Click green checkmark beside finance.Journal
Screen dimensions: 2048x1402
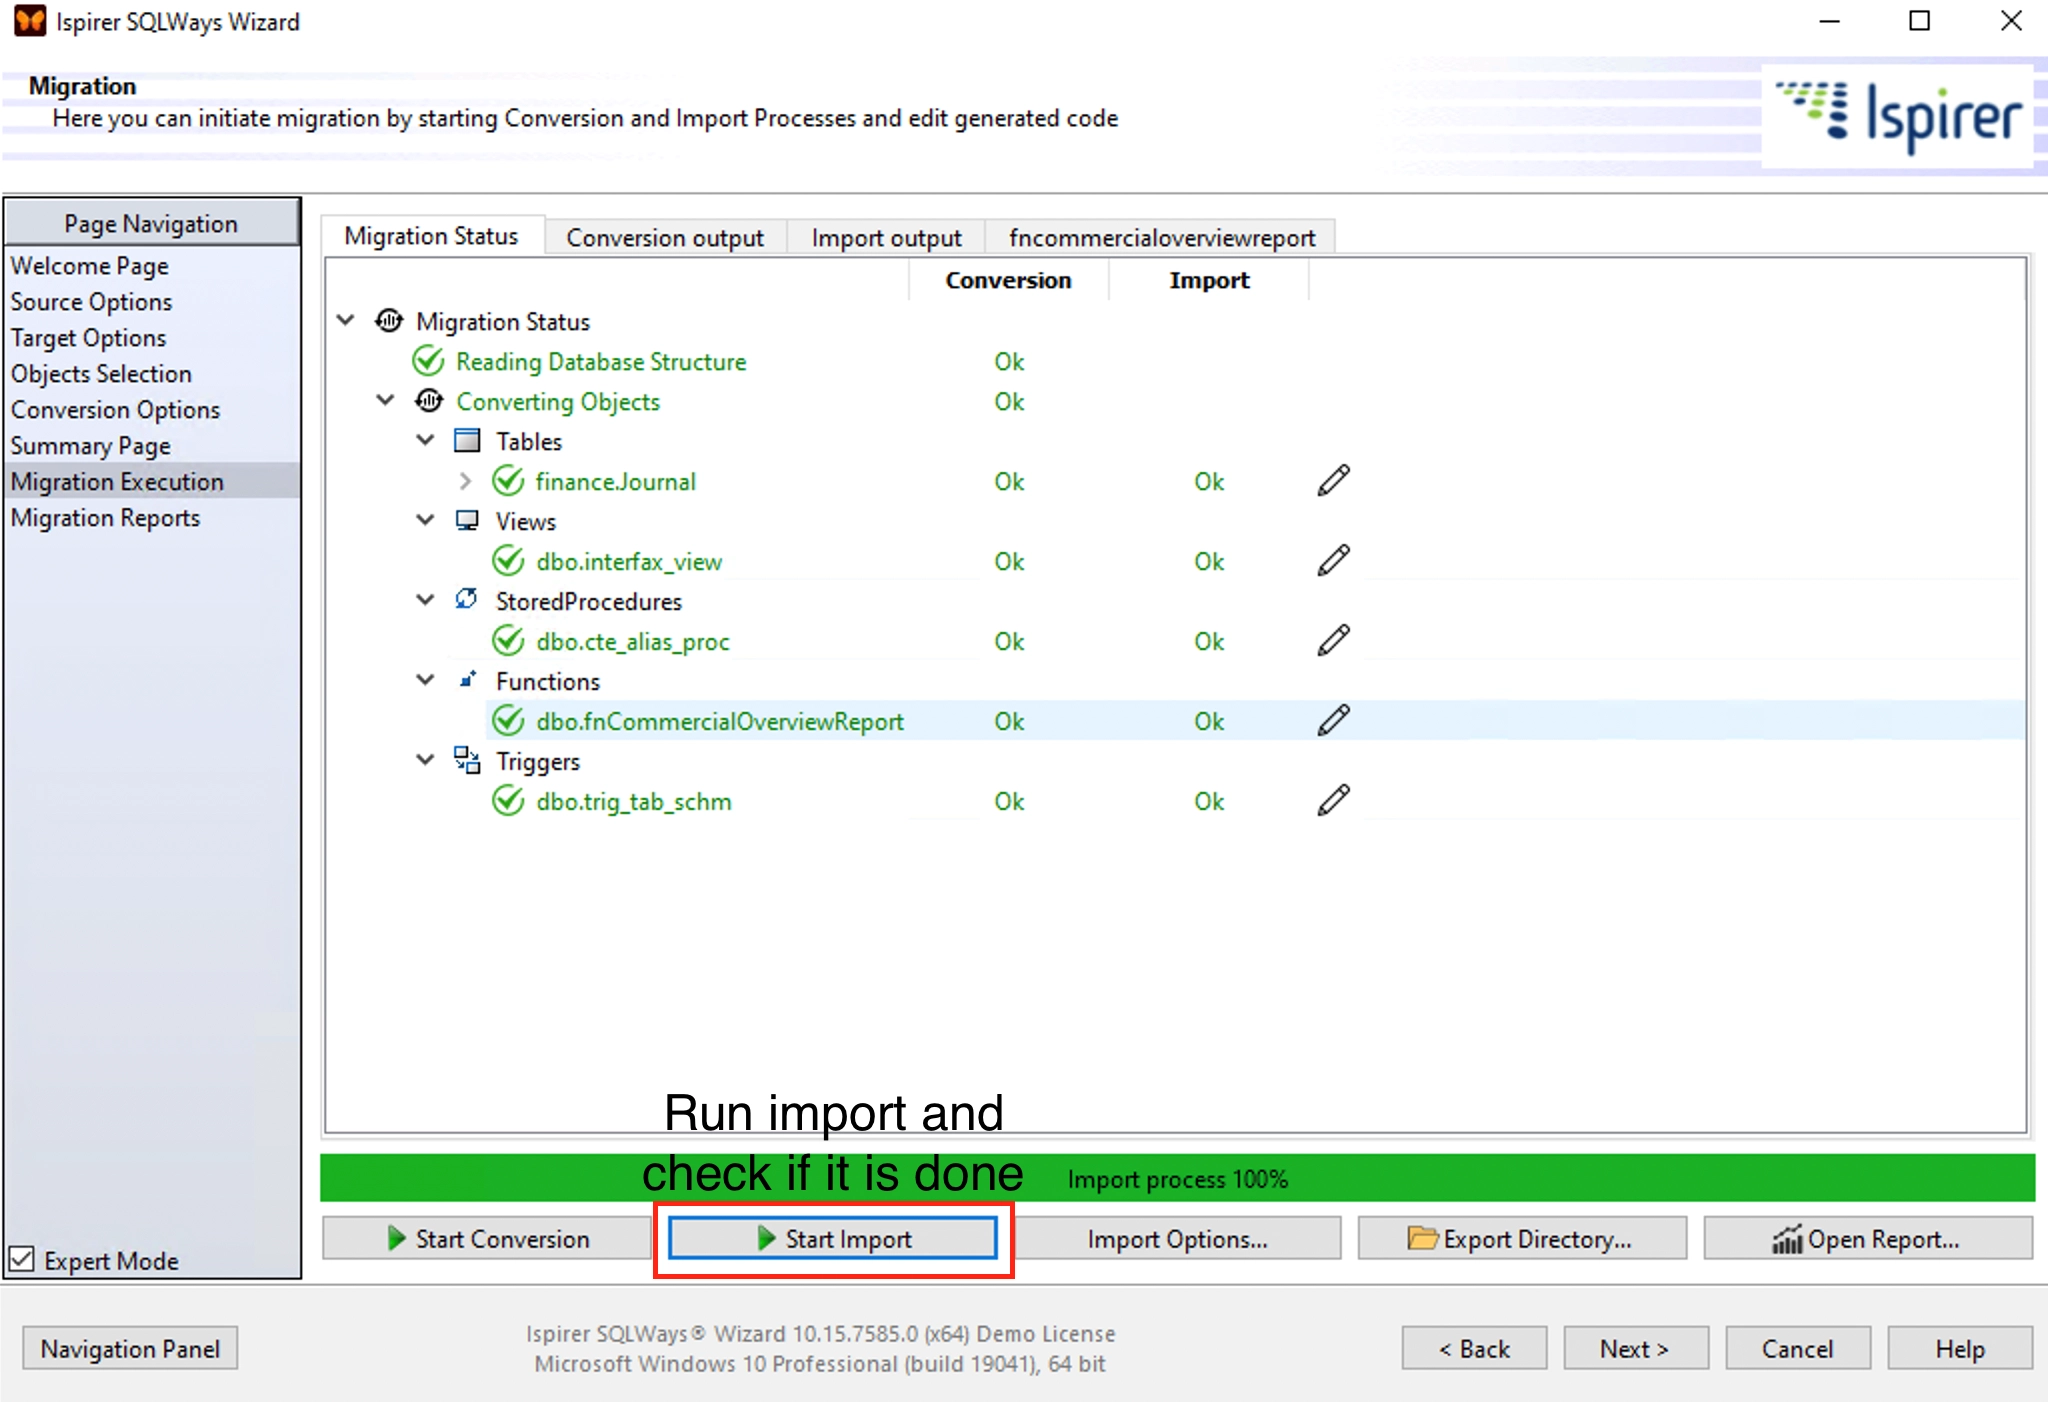508,481
